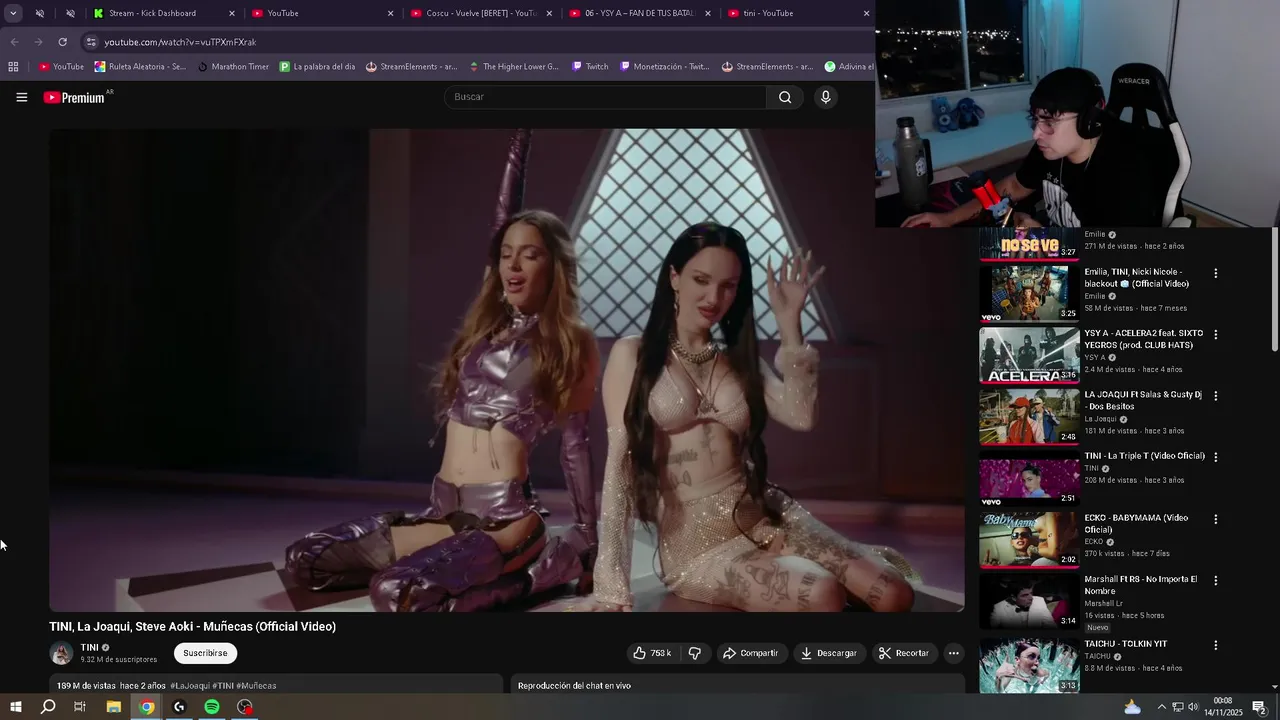This screenshot has height=720, width=1280.
Task: Show hidden system tray icons chevron
Action: [x=1161, y=707]
